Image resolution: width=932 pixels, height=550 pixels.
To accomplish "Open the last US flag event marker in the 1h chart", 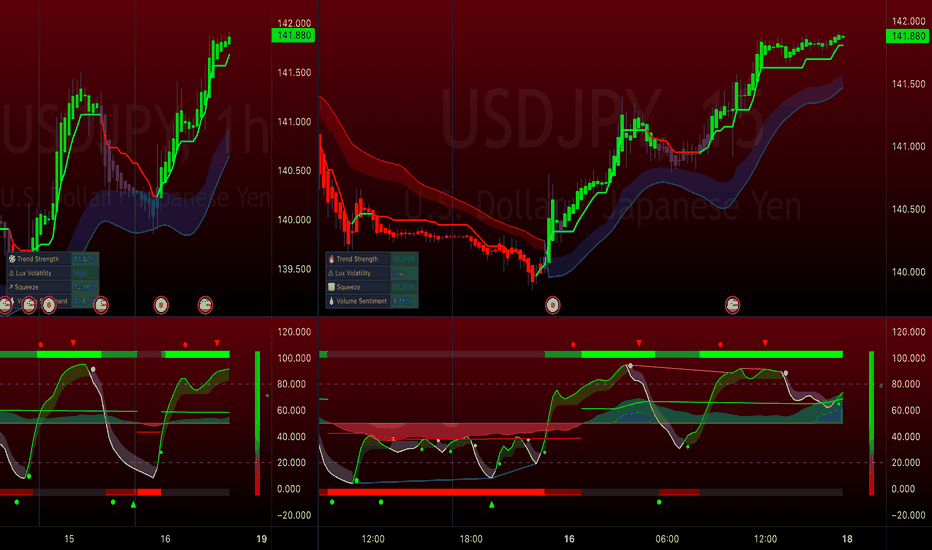I will 205,305.
